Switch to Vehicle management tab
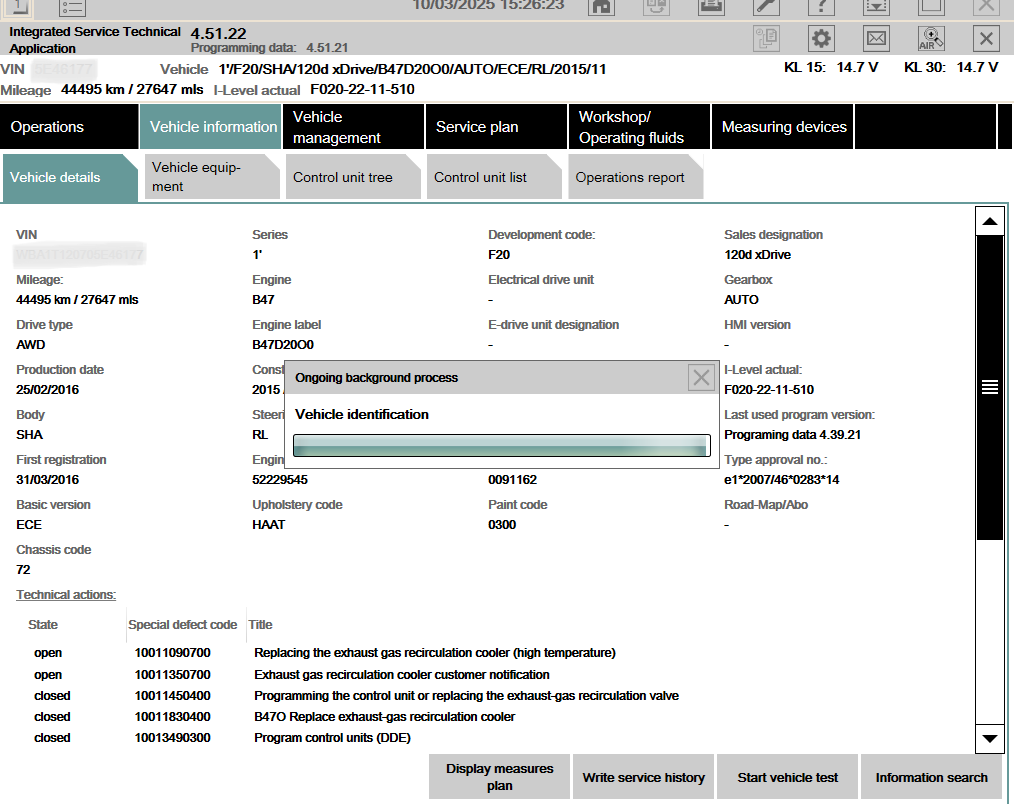The width and height of the screenshot is (1014, 804). click(x=353, y=127)
